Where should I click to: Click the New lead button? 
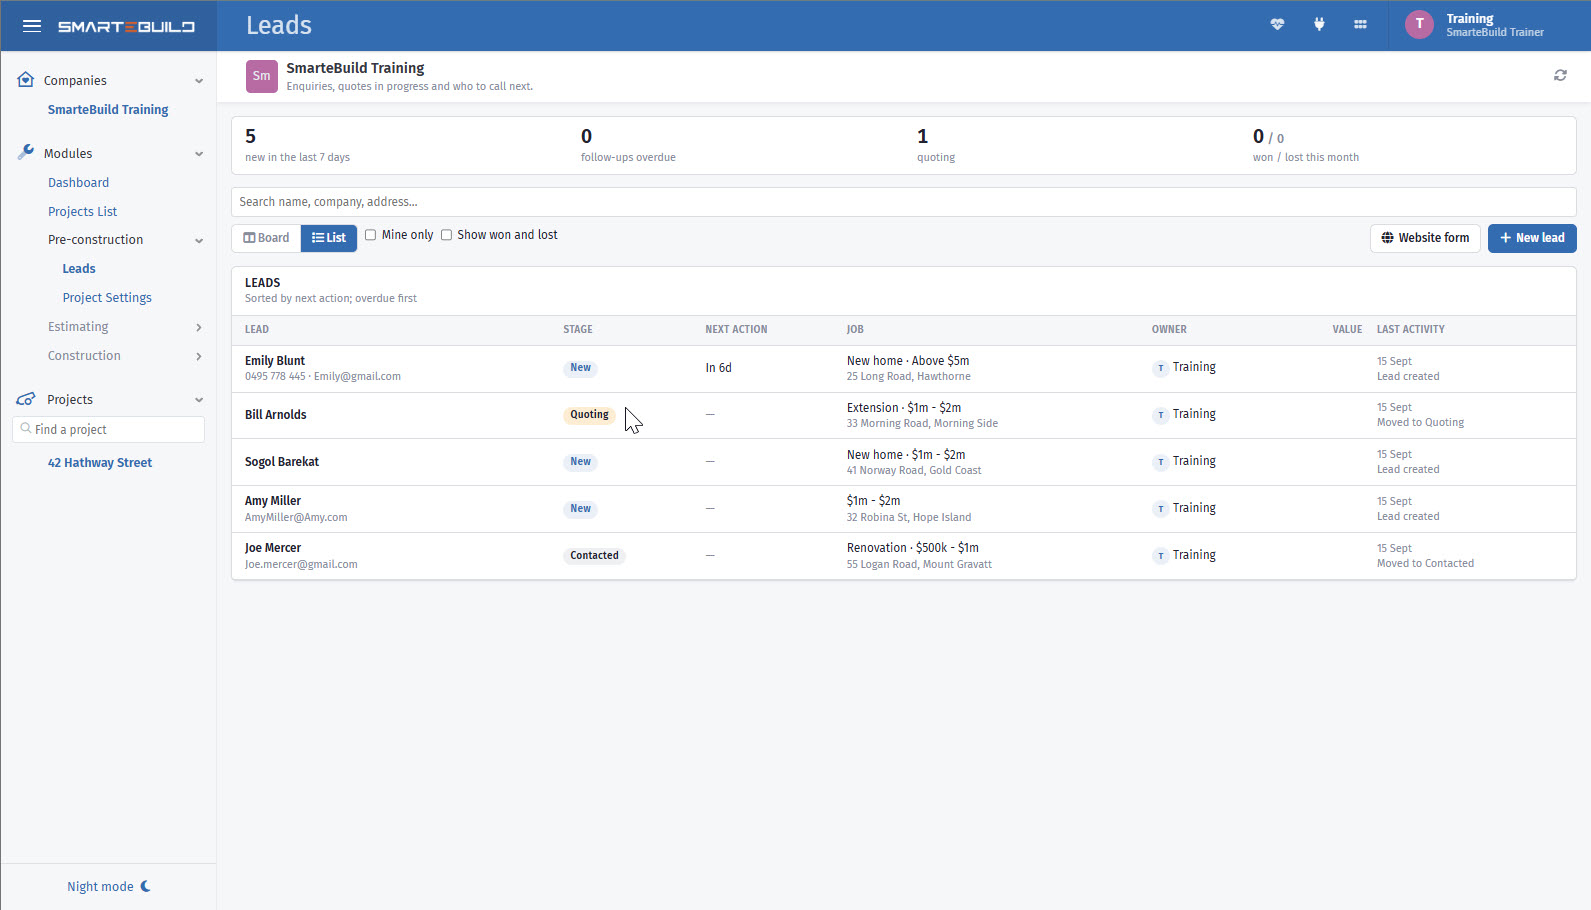pos(1532,238)
